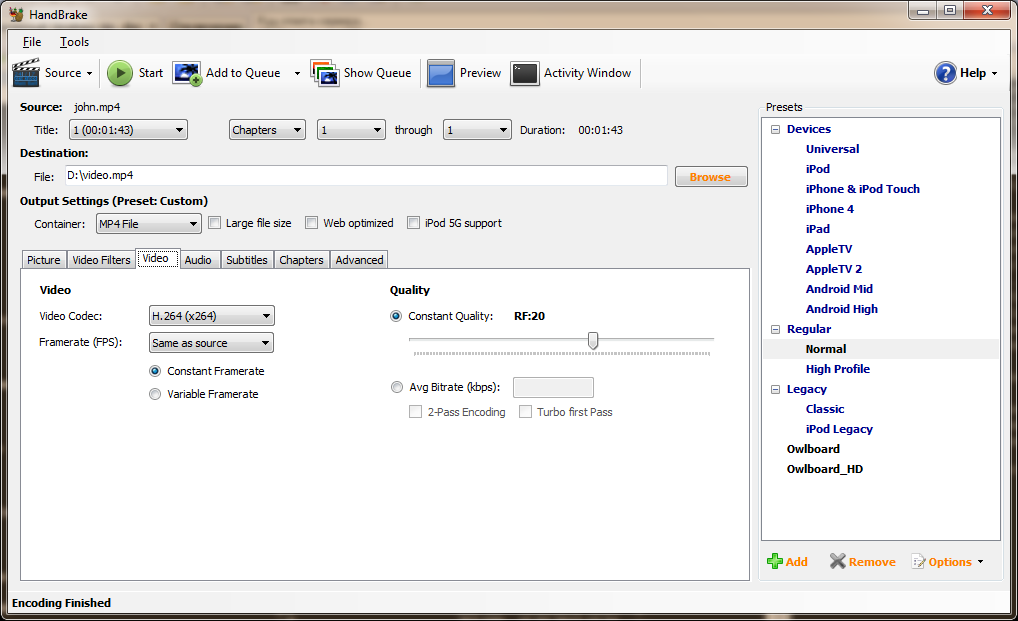The image size is (1018, 621).
Task: Click the Preview window icon
Action: [441, 73]
